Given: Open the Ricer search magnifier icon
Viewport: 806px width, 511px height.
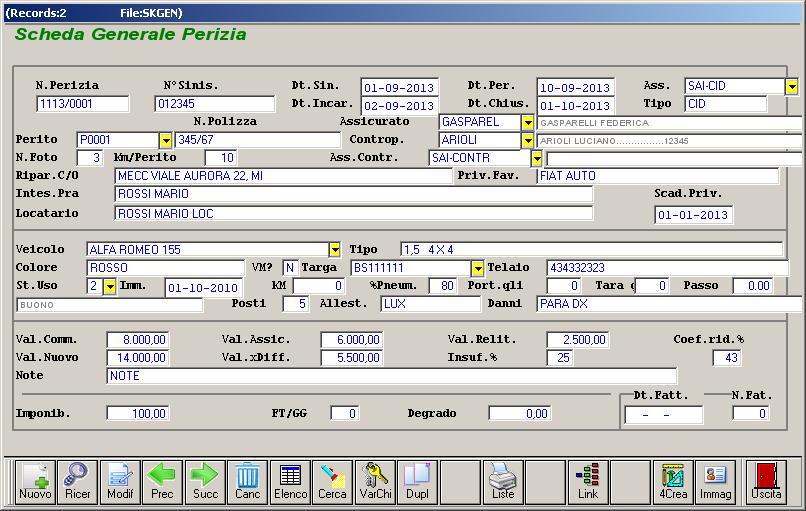Looking at the screenshot, I should 78,481.
